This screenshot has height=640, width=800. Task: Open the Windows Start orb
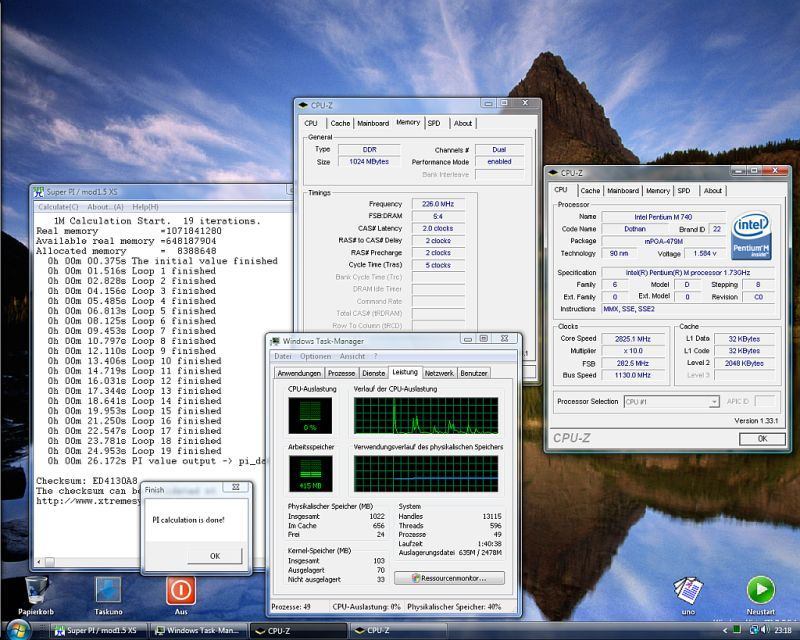coord(19,630)
